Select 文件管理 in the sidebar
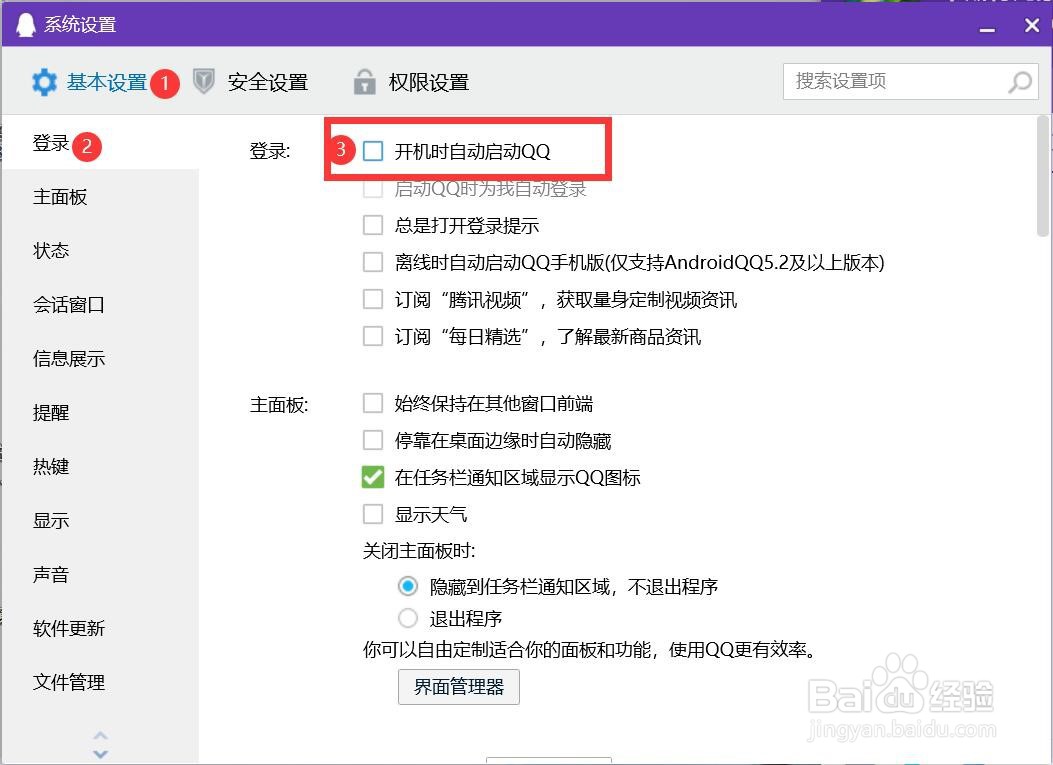 pos(68,682)
